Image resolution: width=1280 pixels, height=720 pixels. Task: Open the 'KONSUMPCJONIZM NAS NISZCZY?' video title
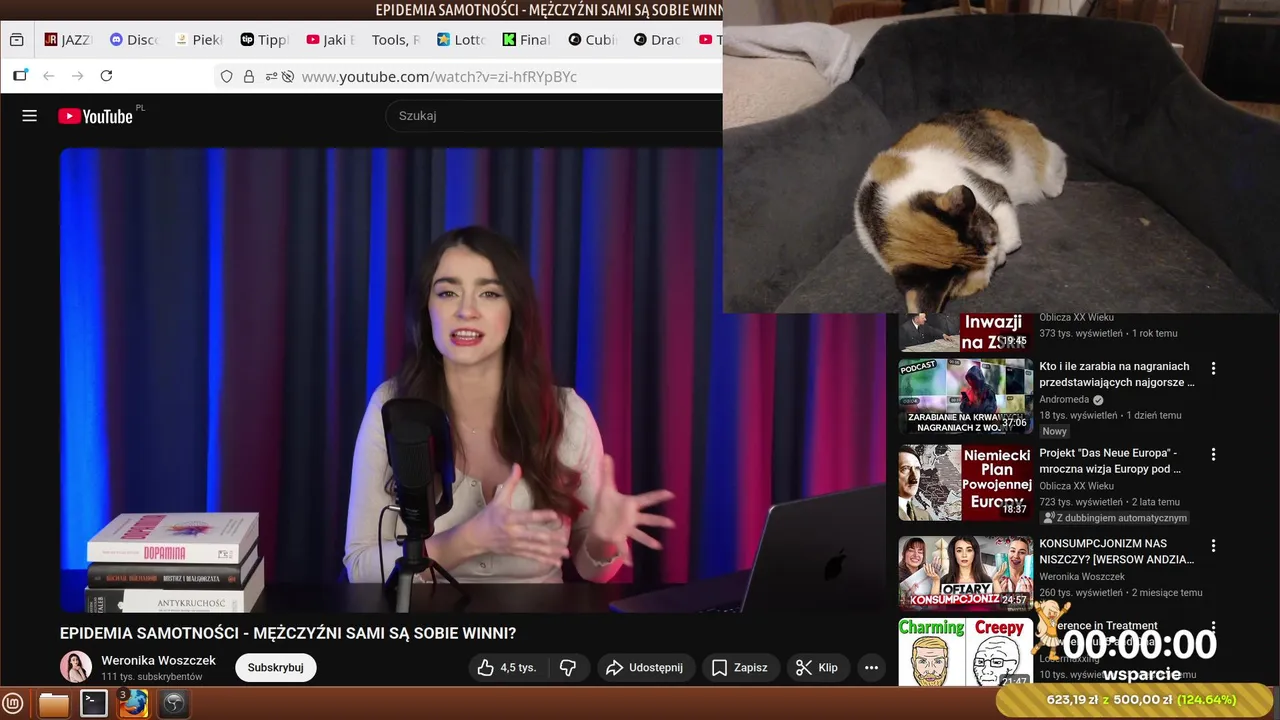point(1116,551)
